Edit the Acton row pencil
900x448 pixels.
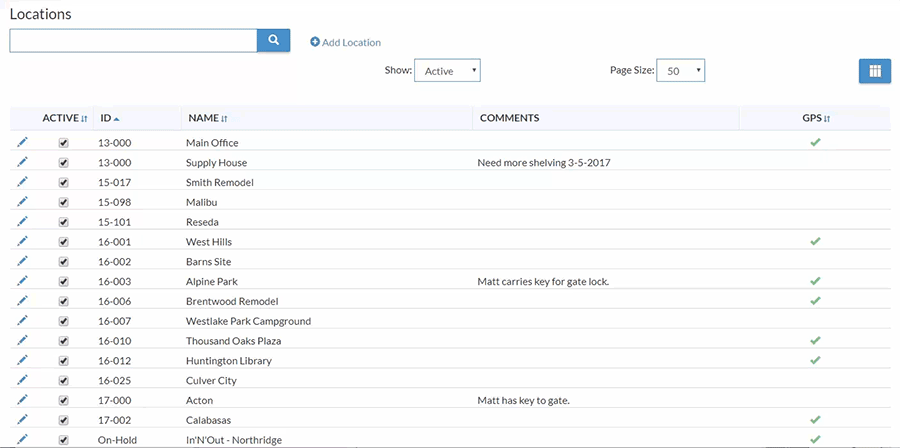(22, 400)
